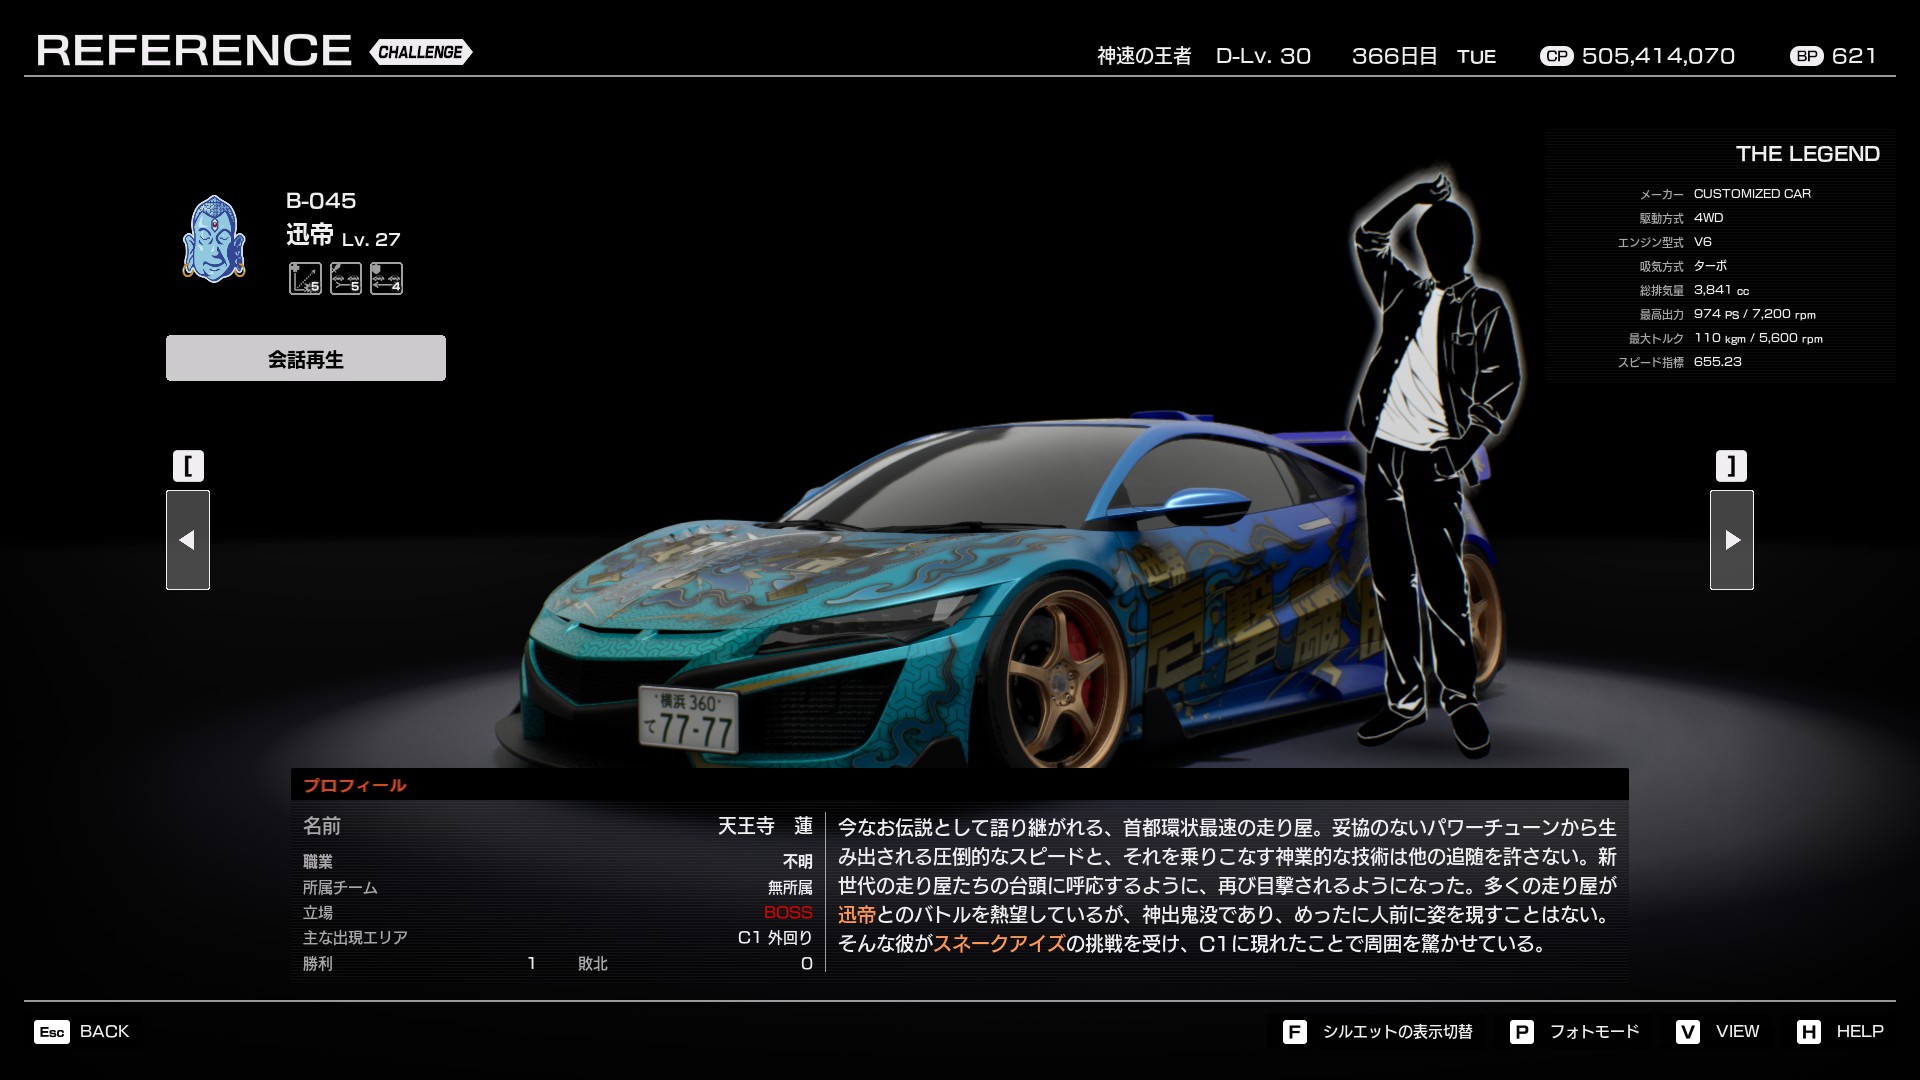This screenshot has height=1080, width=1920.
Task: Click the CP currency badge
Action: (1556, 56)
